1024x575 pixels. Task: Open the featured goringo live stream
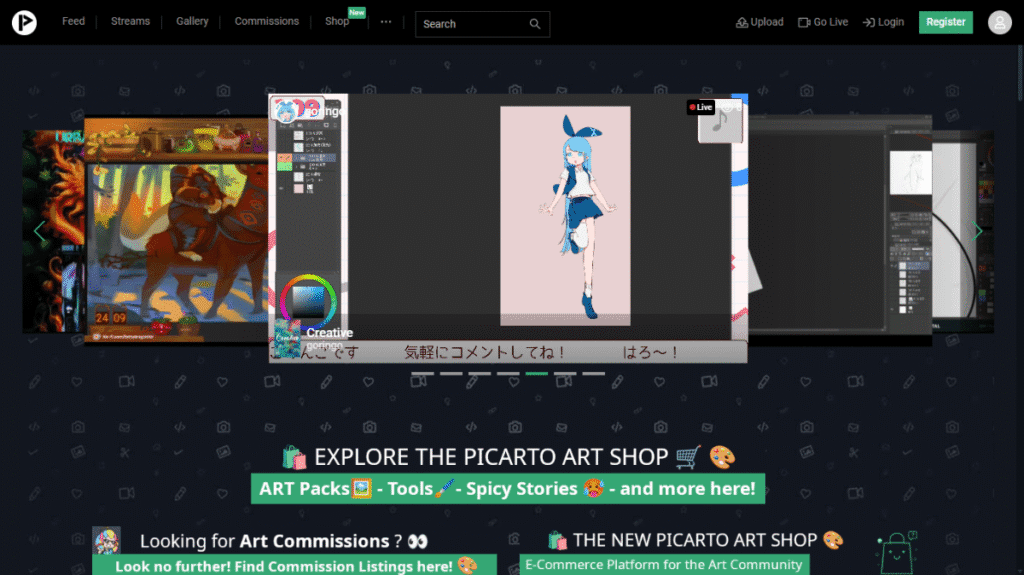pos(508,228)
